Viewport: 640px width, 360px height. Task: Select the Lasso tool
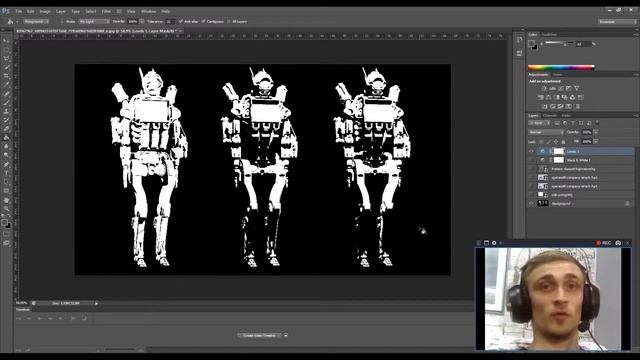tap(6, 58)
